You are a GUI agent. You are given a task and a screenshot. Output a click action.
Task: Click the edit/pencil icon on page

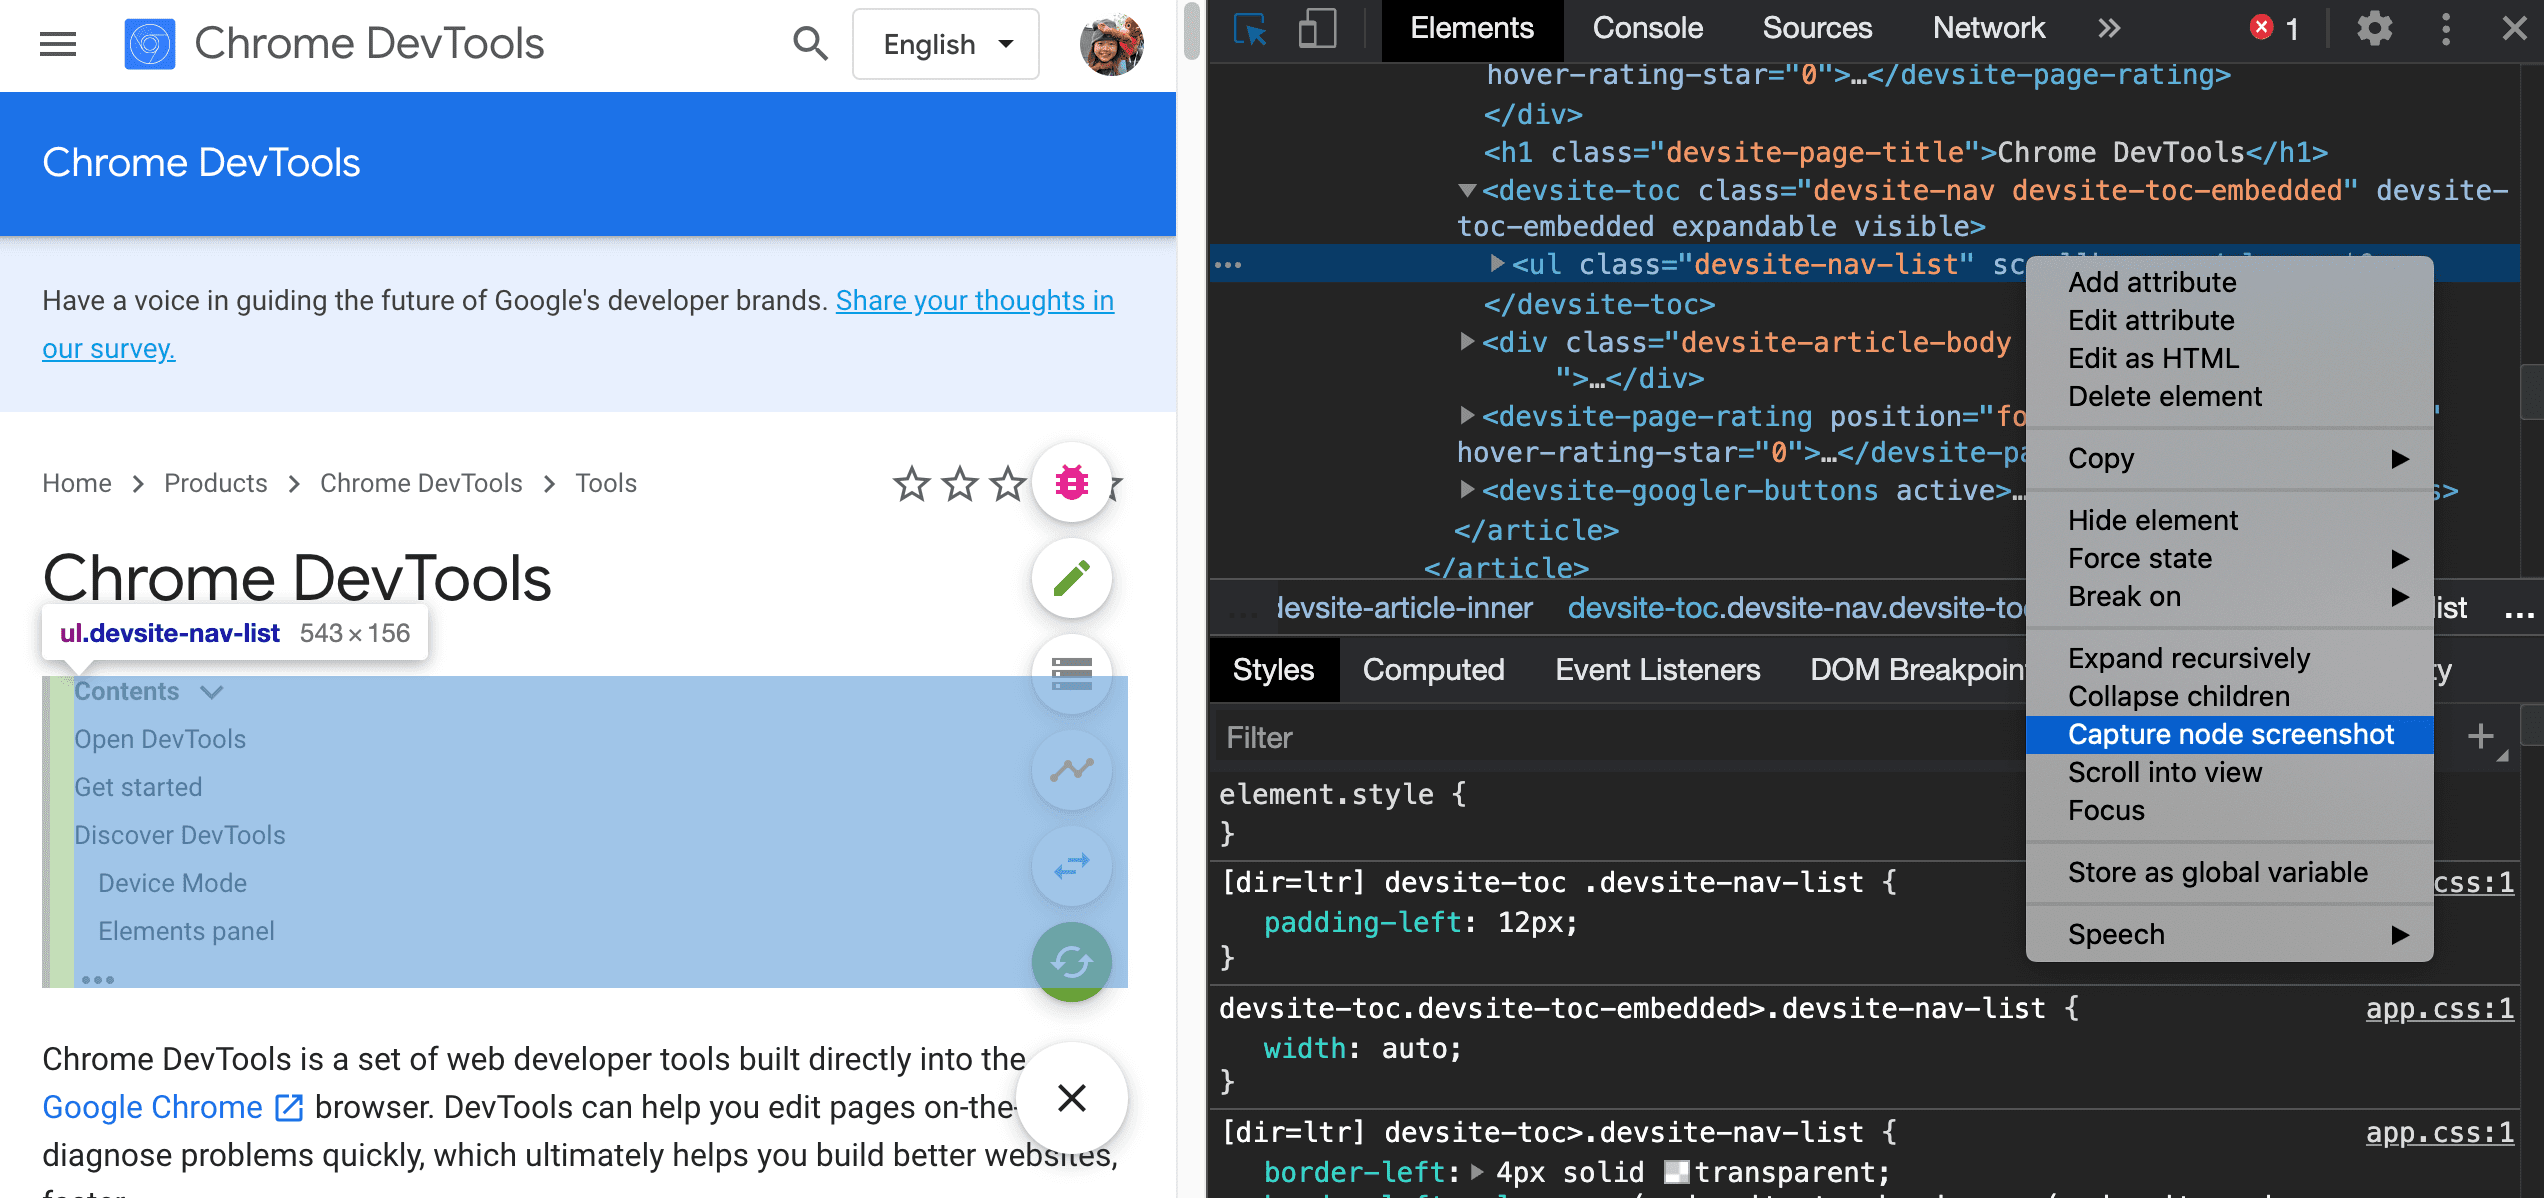(1071, 578)
